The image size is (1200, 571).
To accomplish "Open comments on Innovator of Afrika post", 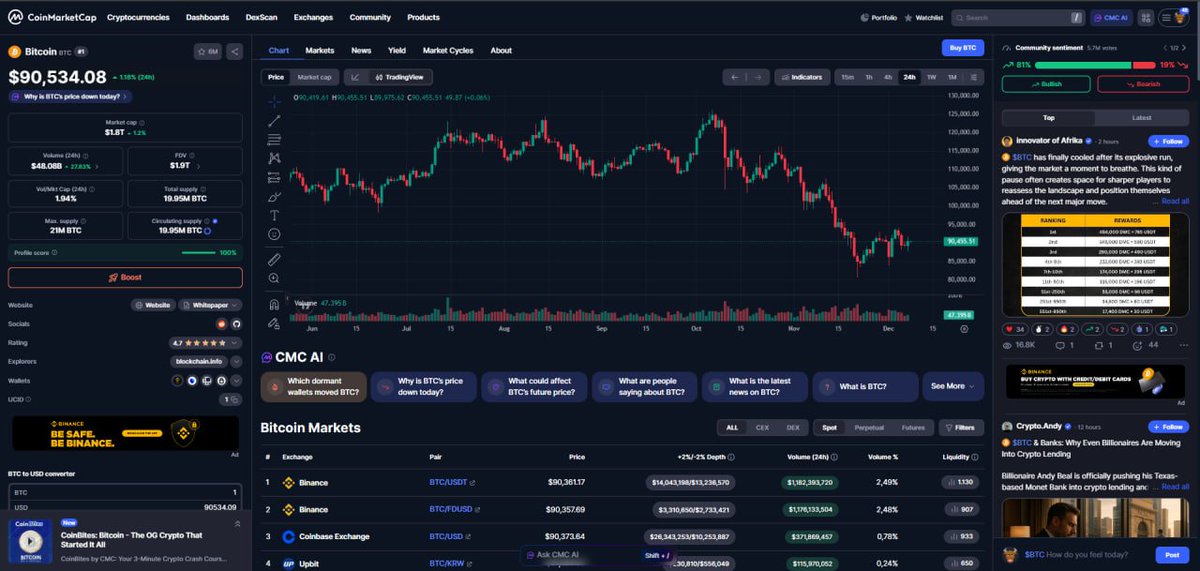I will coord(1063,345).
